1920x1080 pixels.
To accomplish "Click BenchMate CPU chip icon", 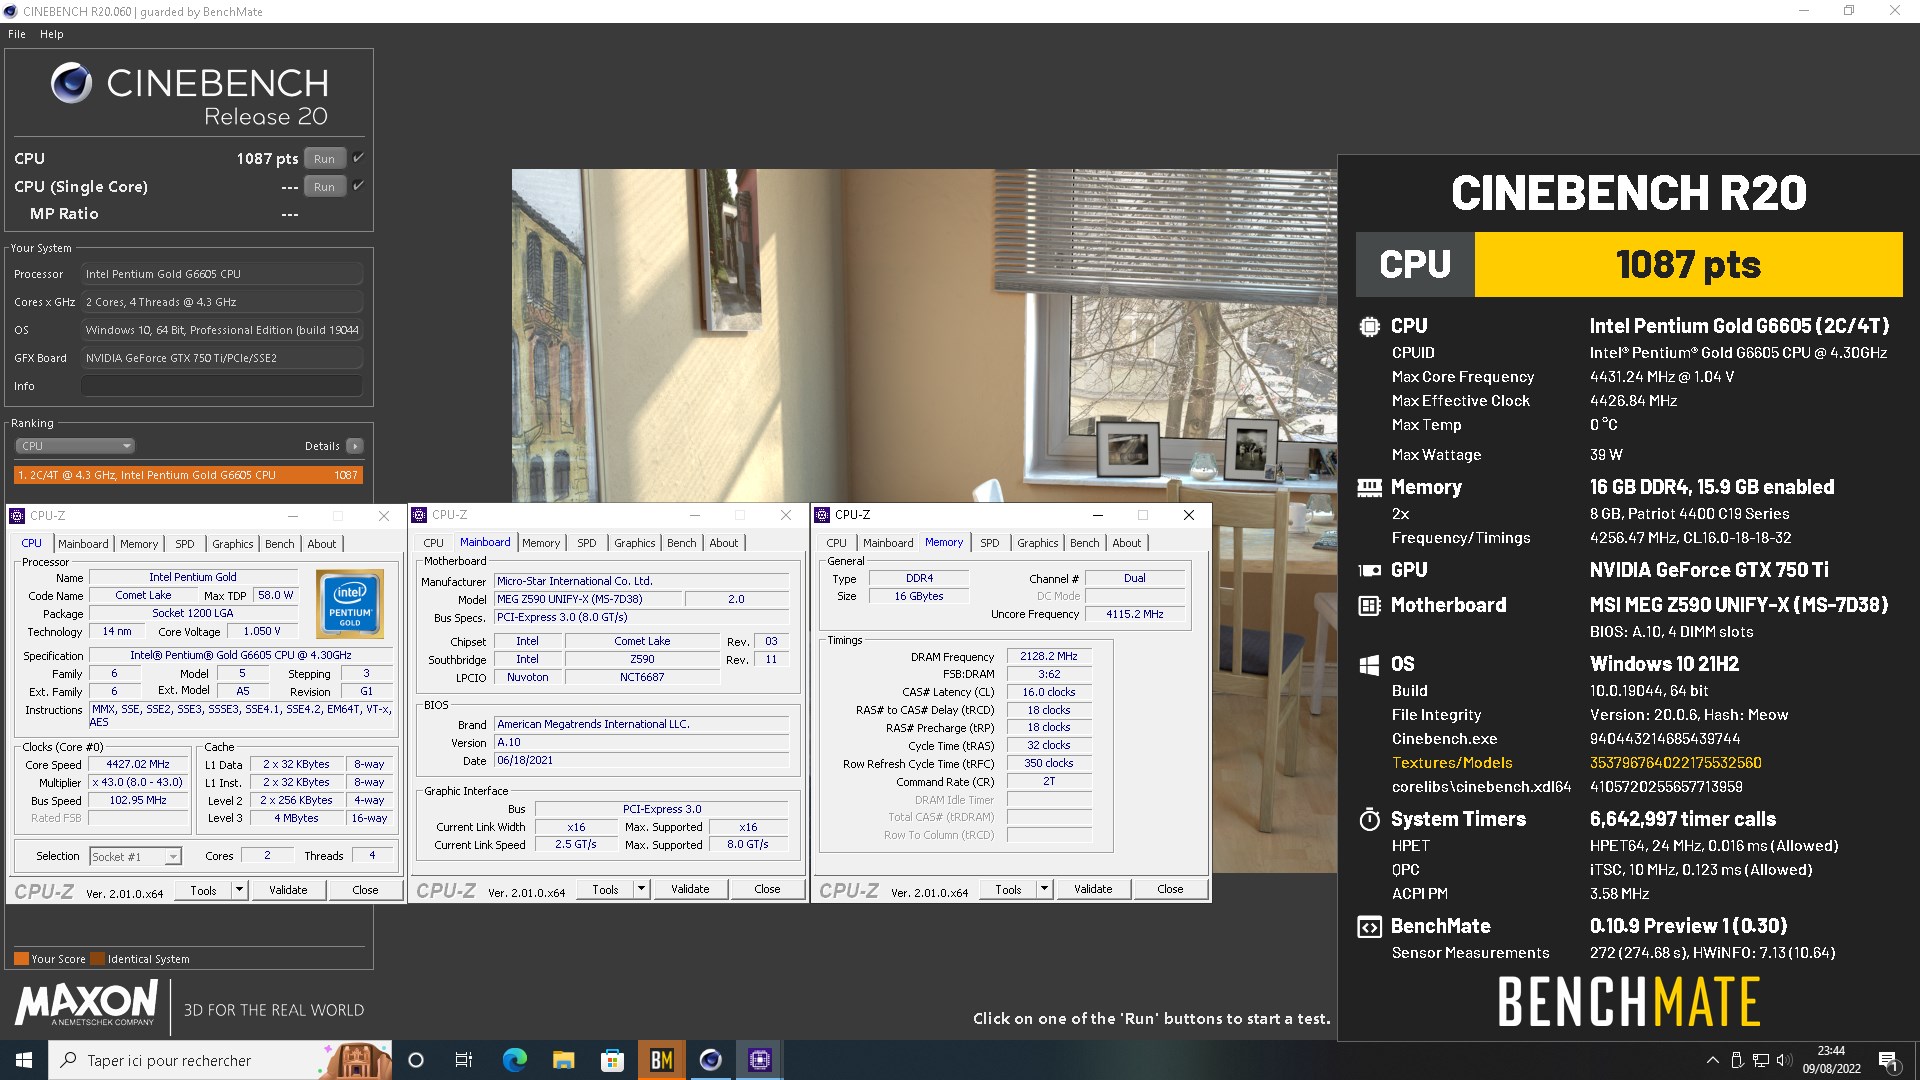I will pyautogui.click(x=1369, y=326).
